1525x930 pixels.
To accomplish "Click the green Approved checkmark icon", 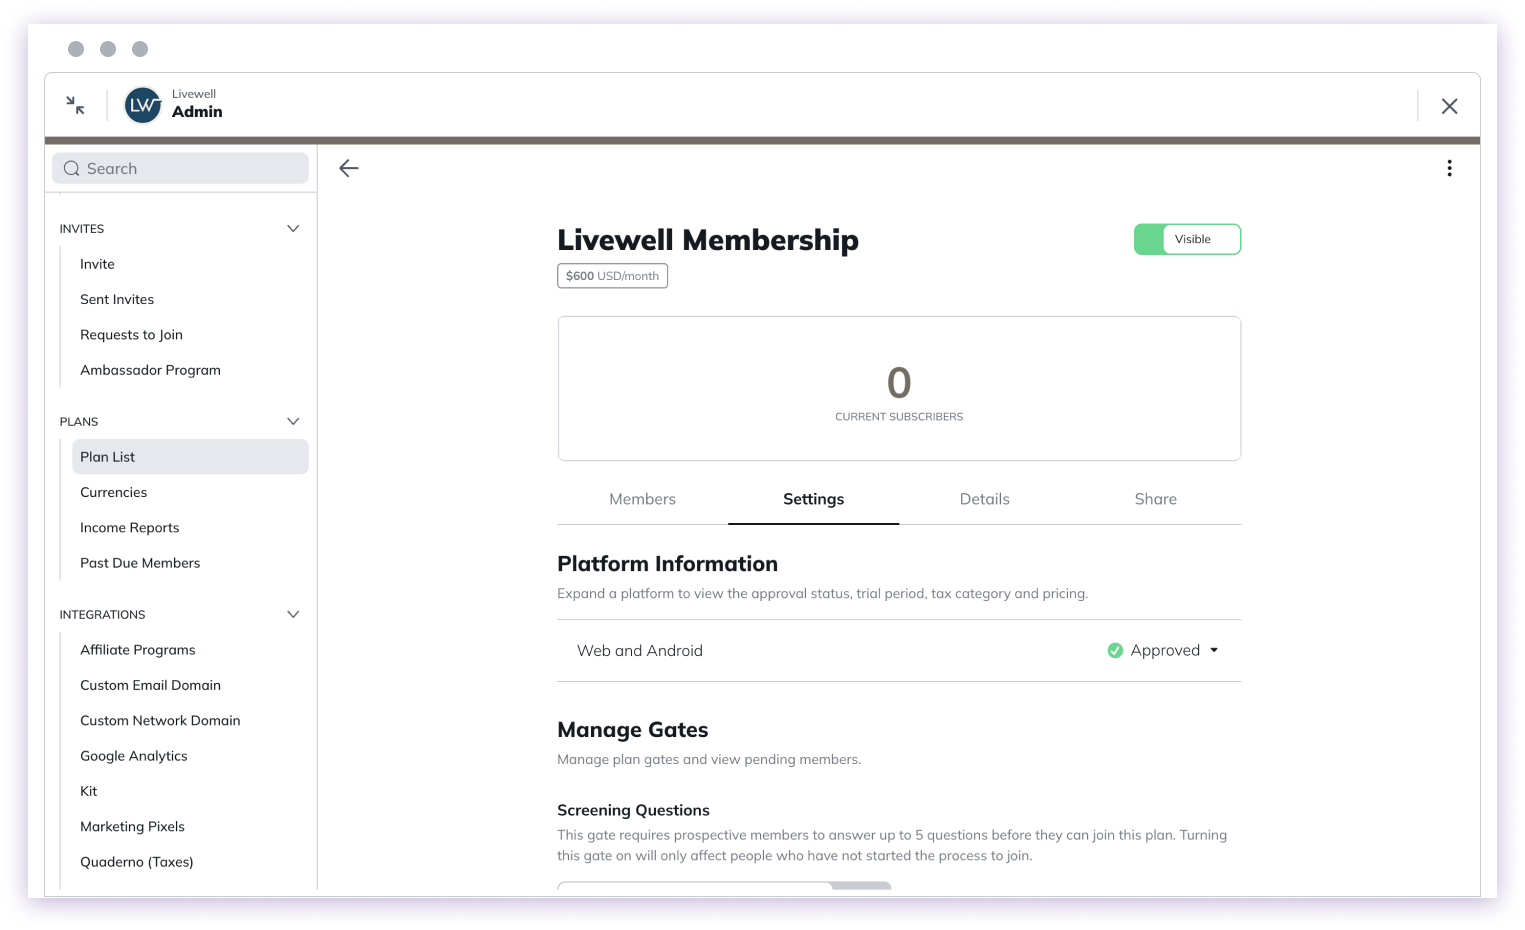I will tap(1114, 650).
